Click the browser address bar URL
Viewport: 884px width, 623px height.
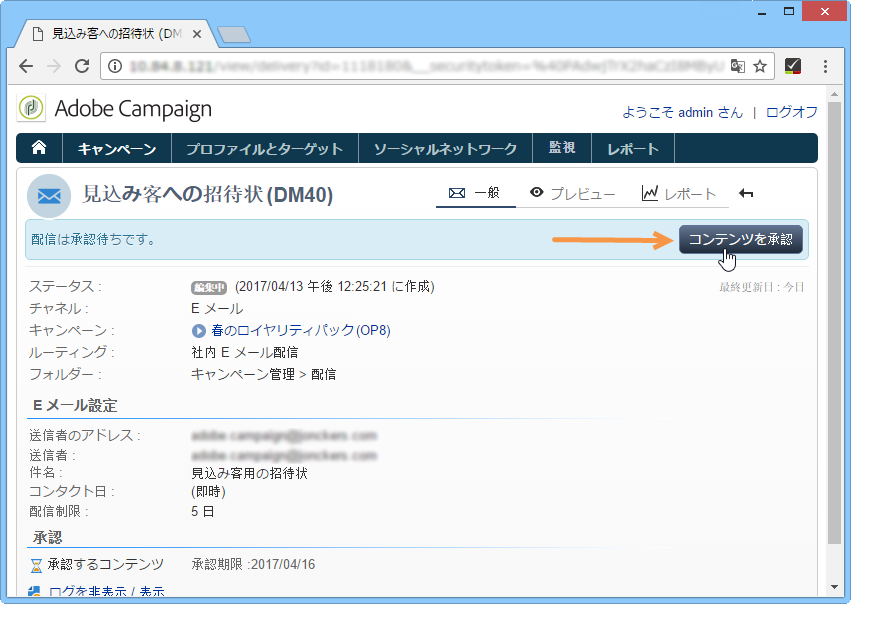[x=426, y=67]
